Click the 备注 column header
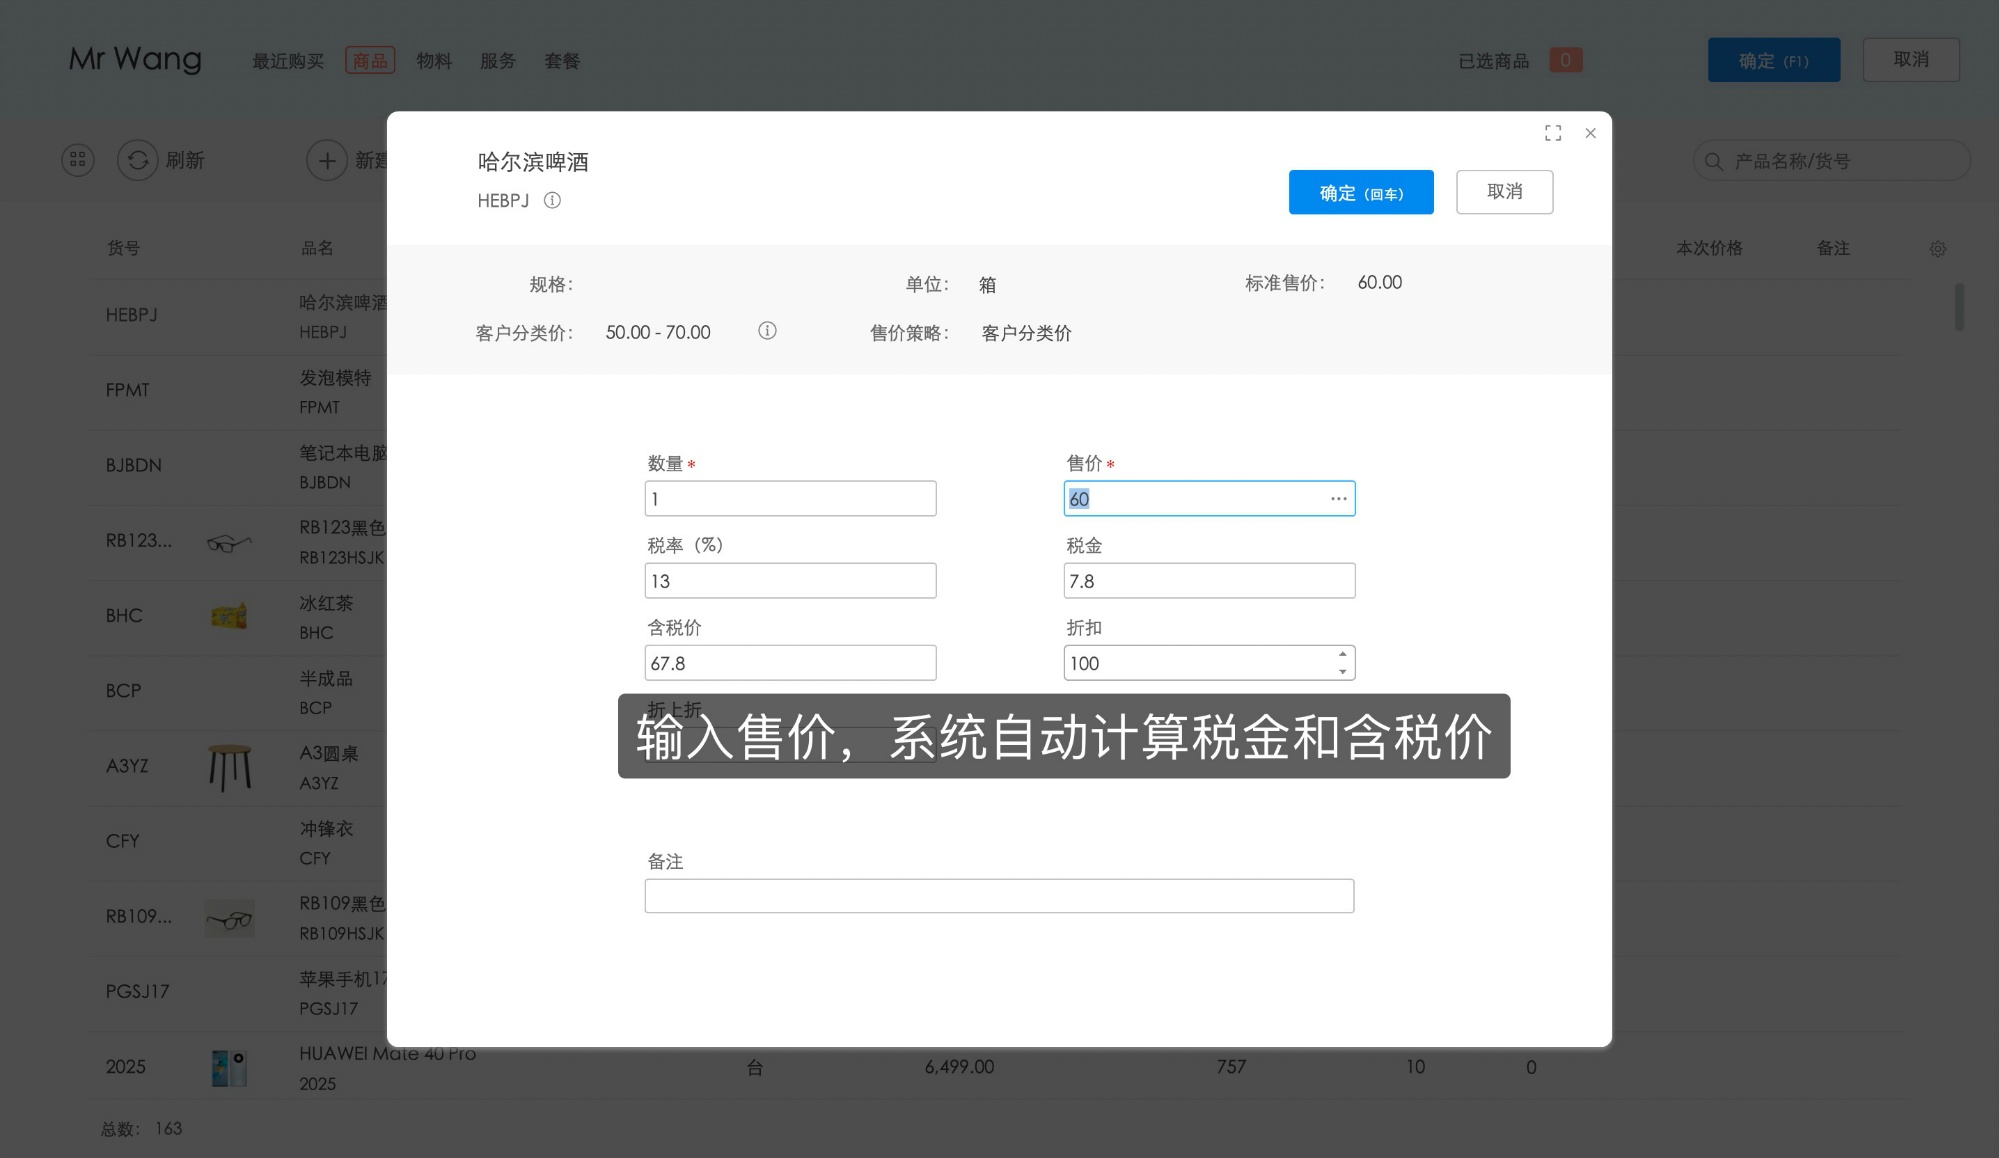The width and height of the screenshot is (2000, 1158). pyautogui.click(x=1834, y=248)
